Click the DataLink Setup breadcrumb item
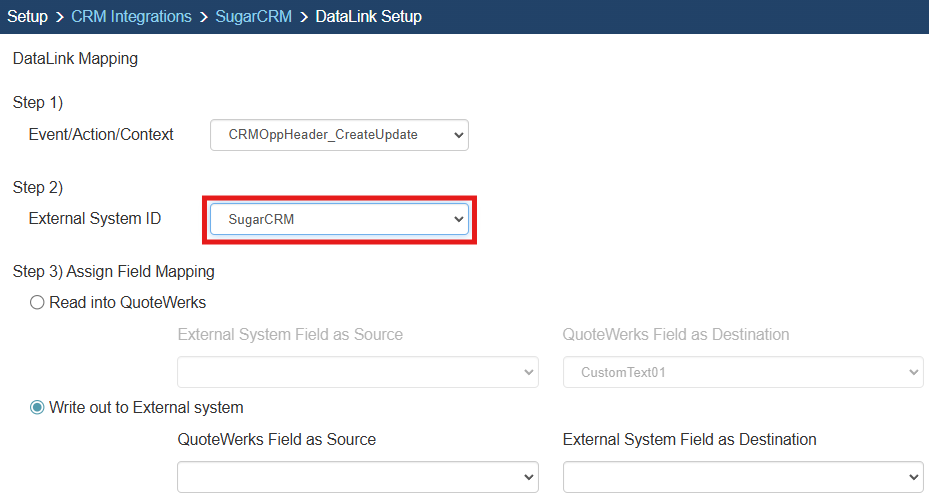The height and width of the screenshot is (504, 929). coord(368,17)
